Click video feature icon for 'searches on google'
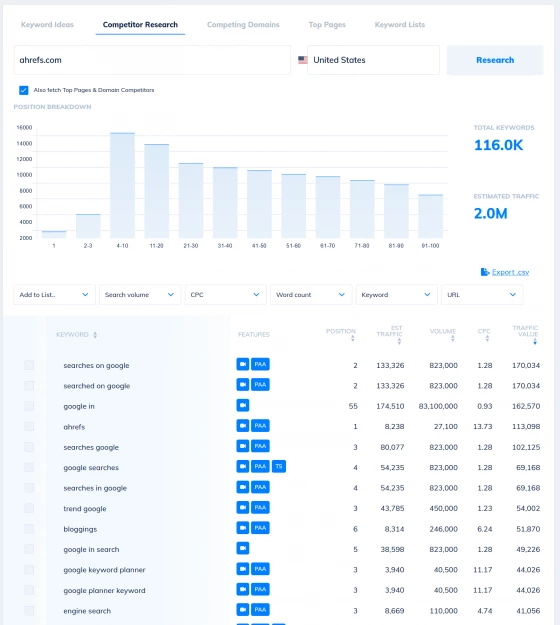The height and width of the screenshot is (625, 560). pos(242,364)
